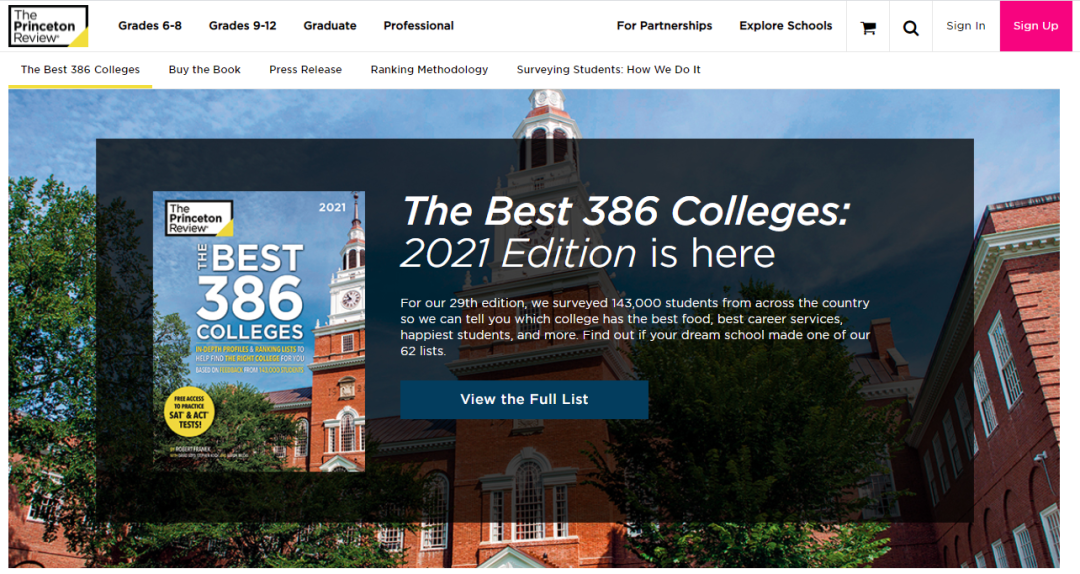Open Ranking Methodology tab
The width and height of the screenshot is (1080, 574).
tap(429, 70)
